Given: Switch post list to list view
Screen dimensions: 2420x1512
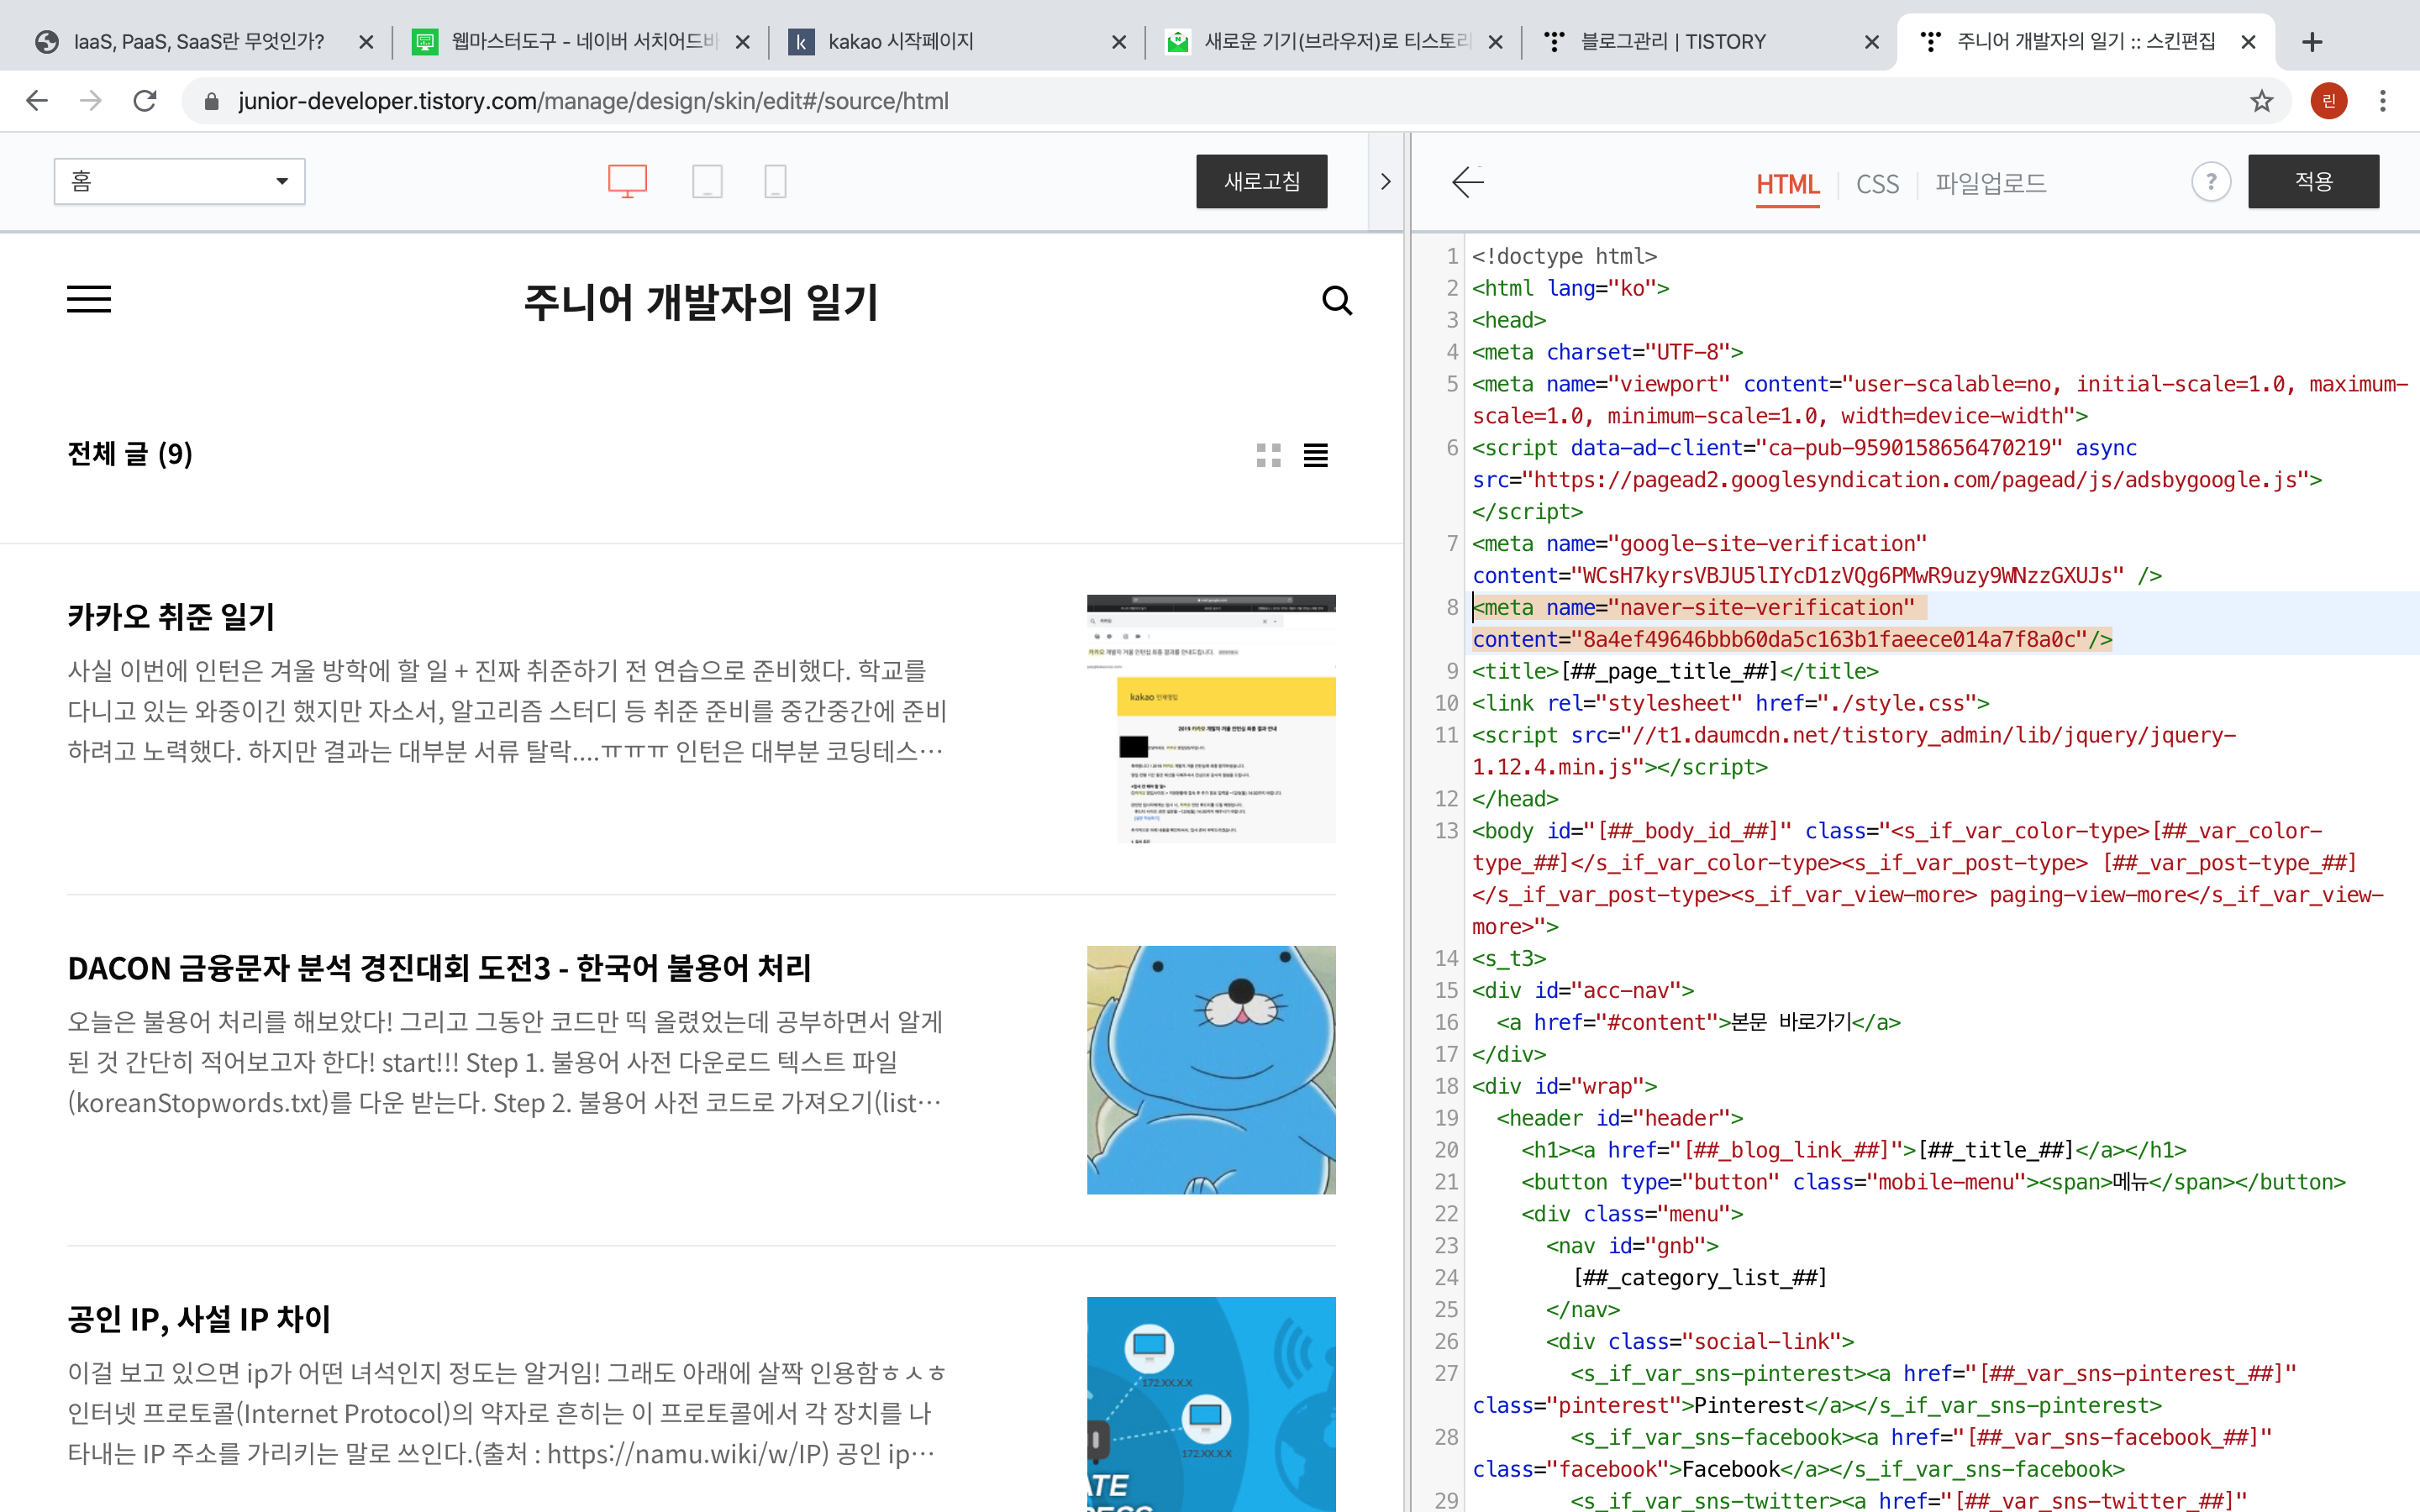Looking at the screenshot, I should (x=1315, y=455).
